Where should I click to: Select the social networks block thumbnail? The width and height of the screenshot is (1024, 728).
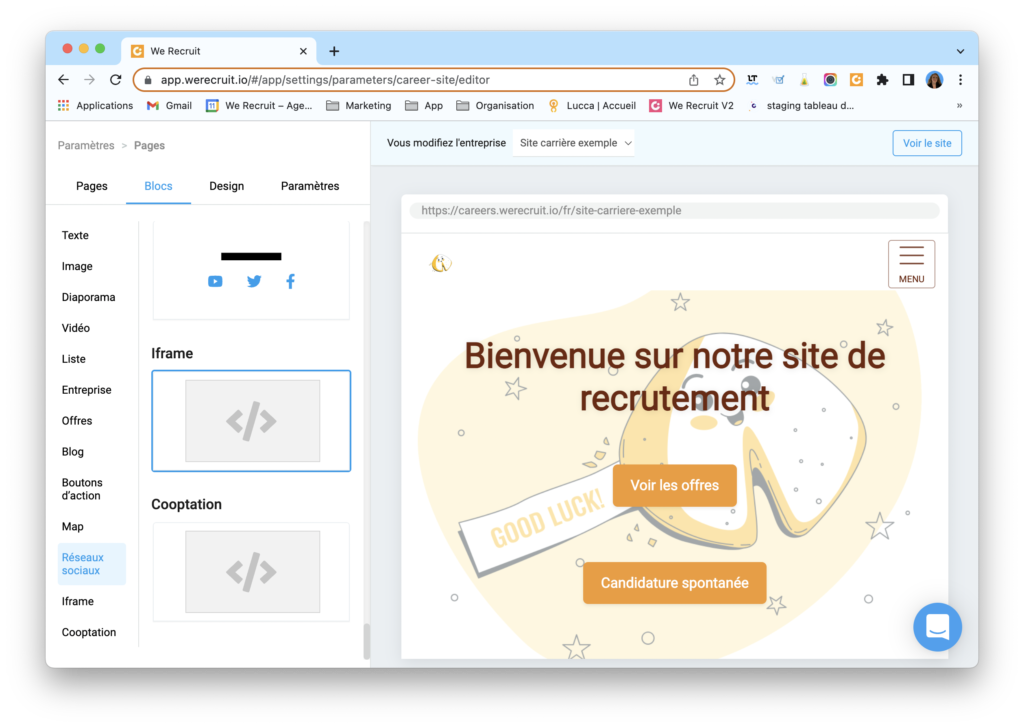[x=251, y=270]
